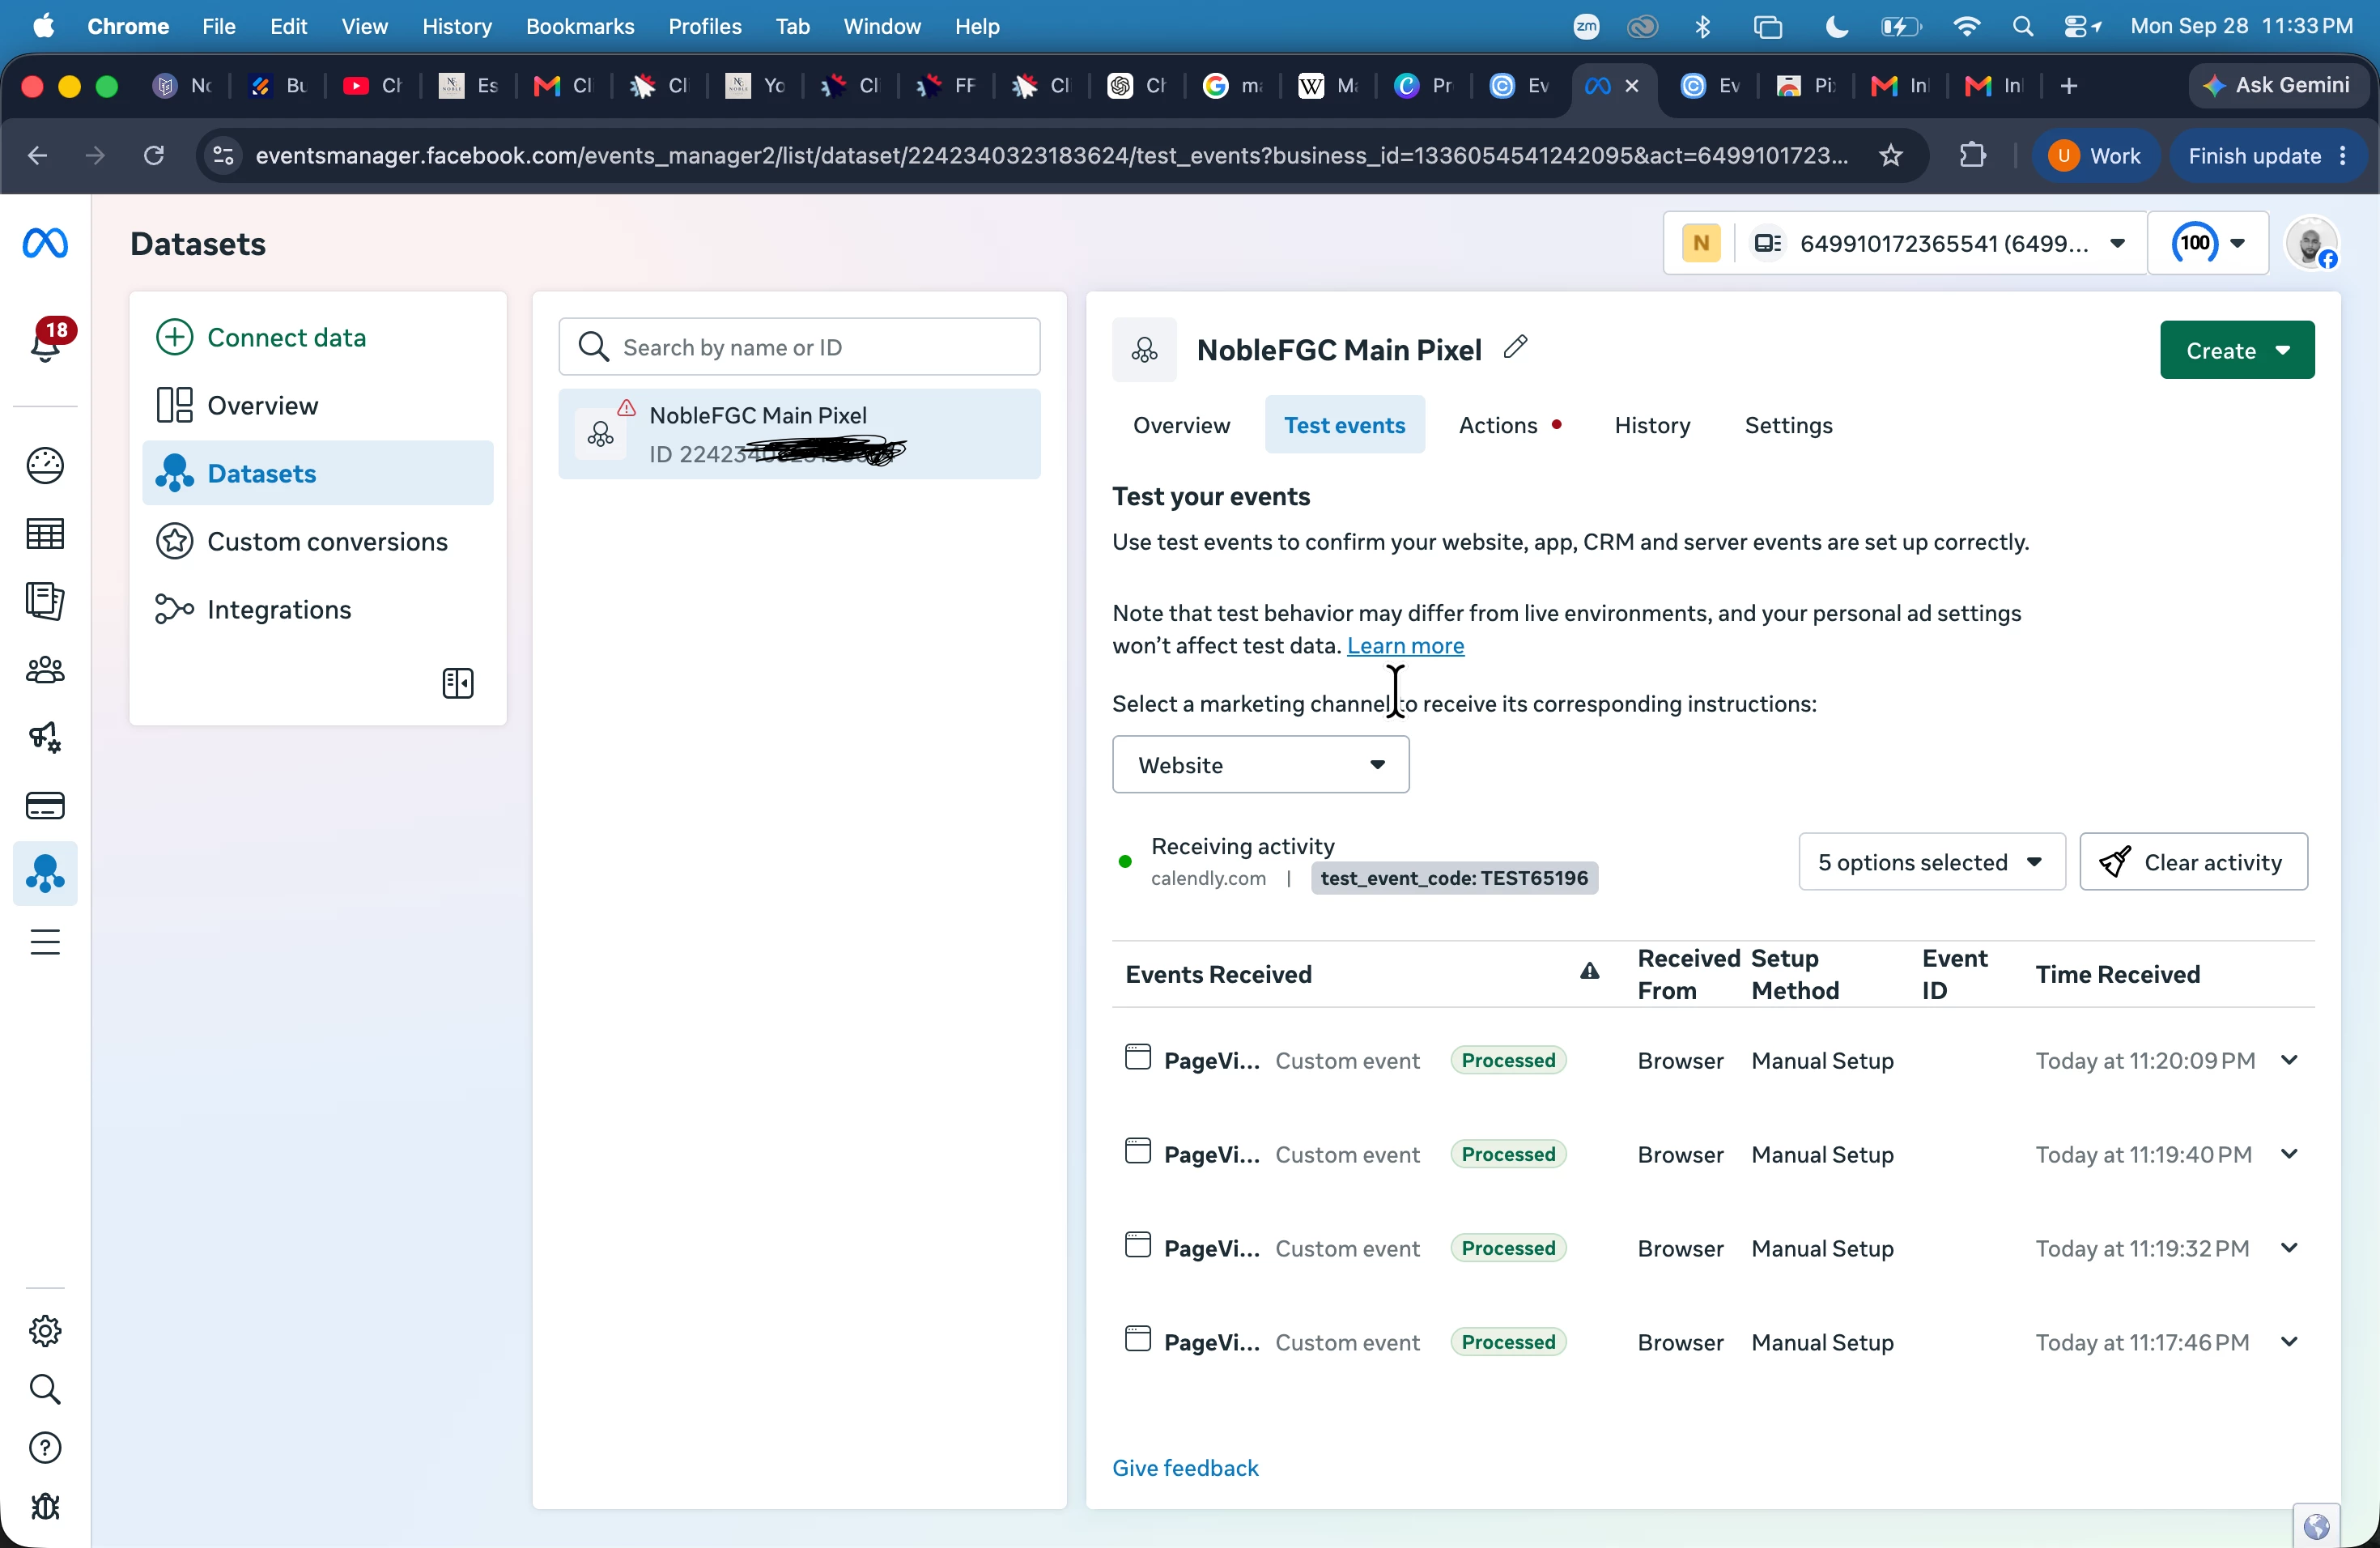Collapse the Datasets navigation panel icon
This screenshot has width=2380, height=1548.
click(458, 684)
